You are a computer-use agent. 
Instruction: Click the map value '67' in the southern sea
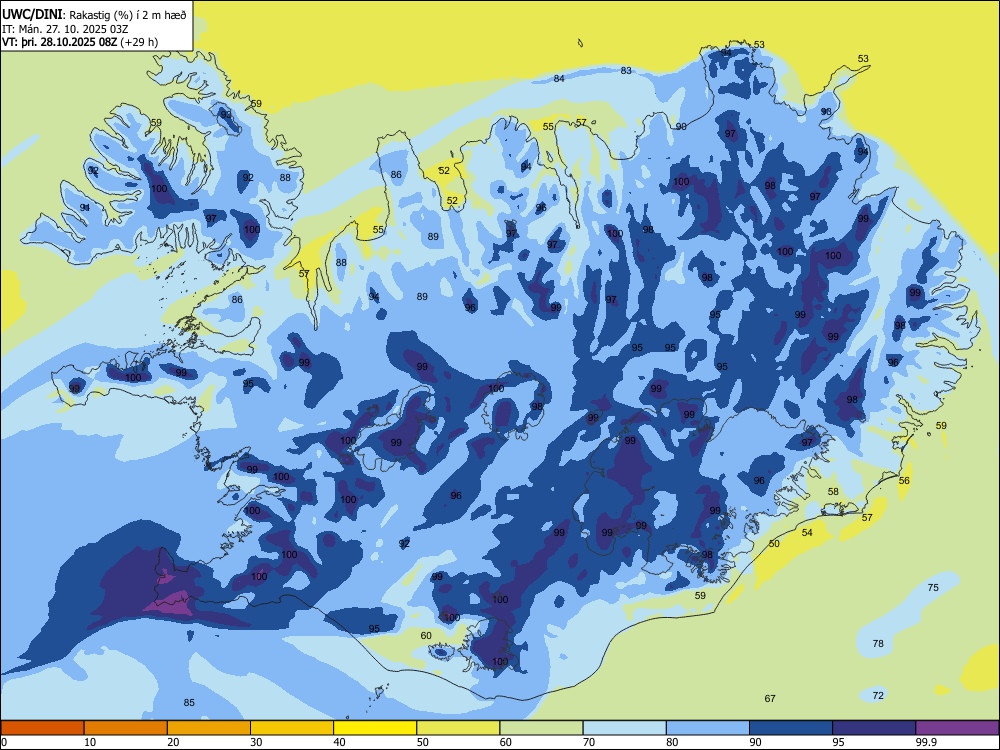[x=770, y=698]
